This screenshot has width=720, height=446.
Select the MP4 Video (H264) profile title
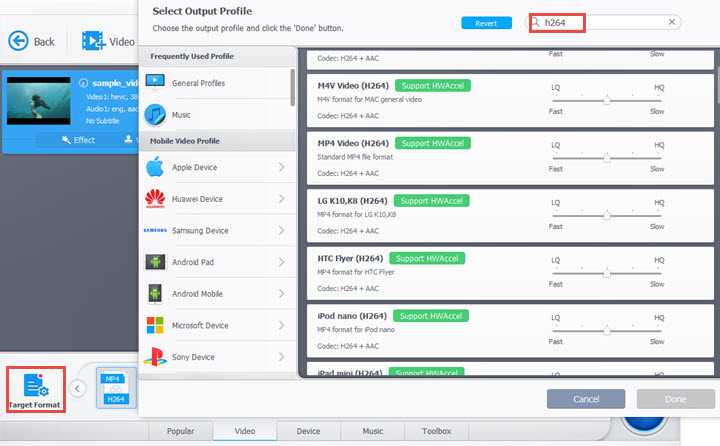pos(353,143)
